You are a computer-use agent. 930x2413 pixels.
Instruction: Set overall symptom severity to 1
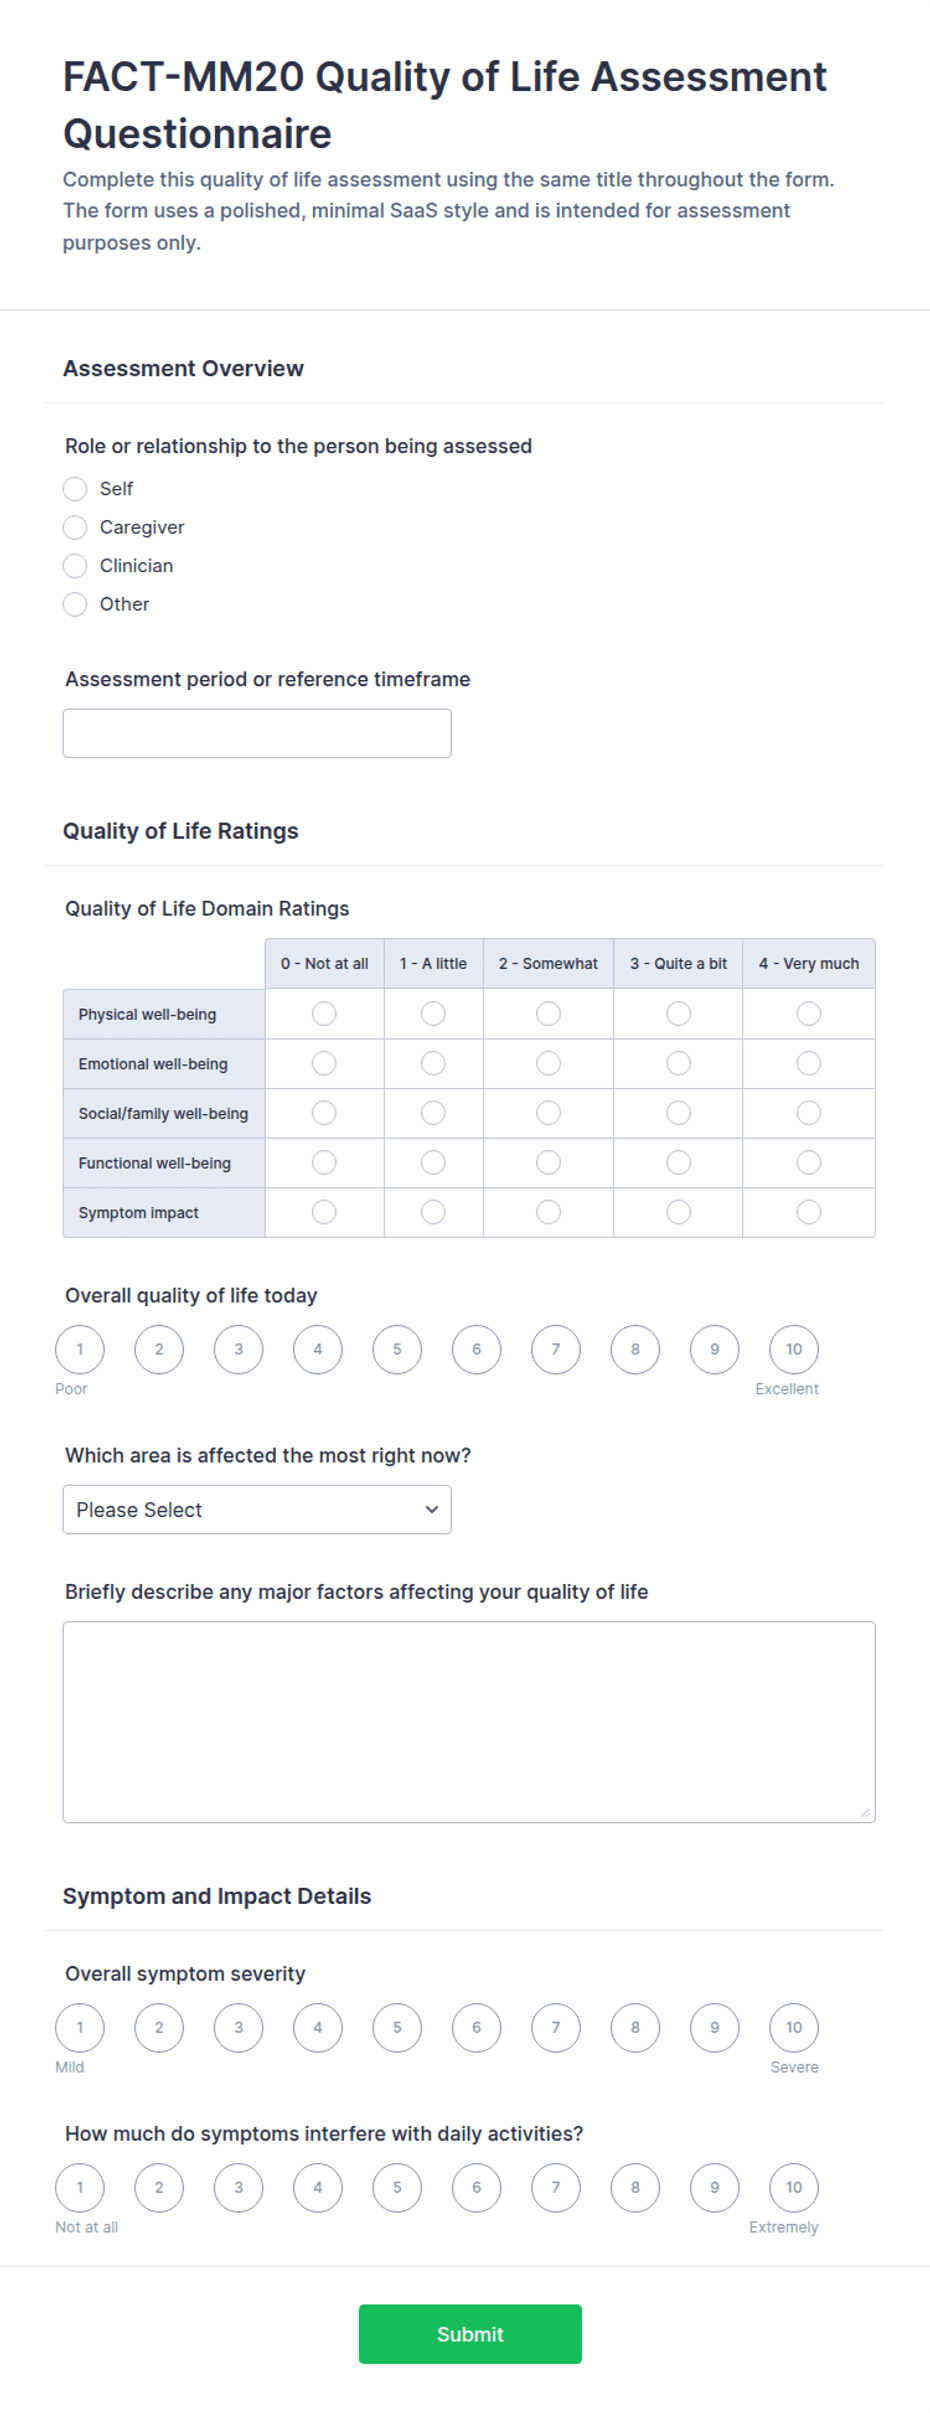pos(80,2027)
